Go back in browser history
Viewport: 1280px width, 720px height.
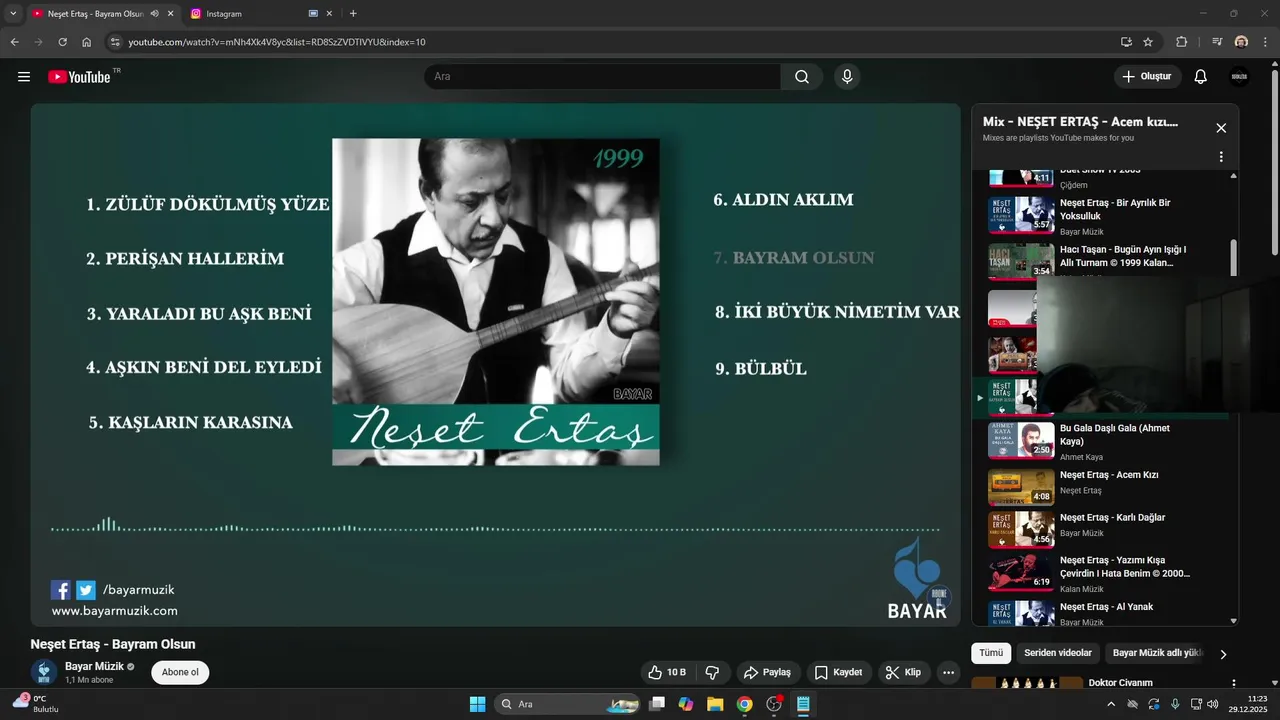point(14,42)
